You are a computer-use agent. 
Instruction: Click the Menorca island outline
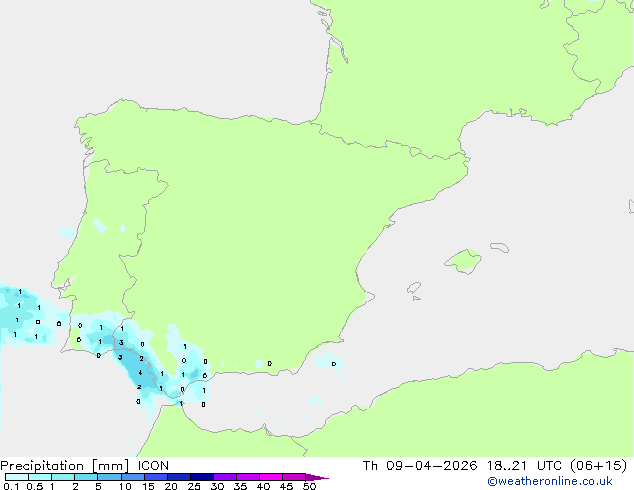click(499, 247)
